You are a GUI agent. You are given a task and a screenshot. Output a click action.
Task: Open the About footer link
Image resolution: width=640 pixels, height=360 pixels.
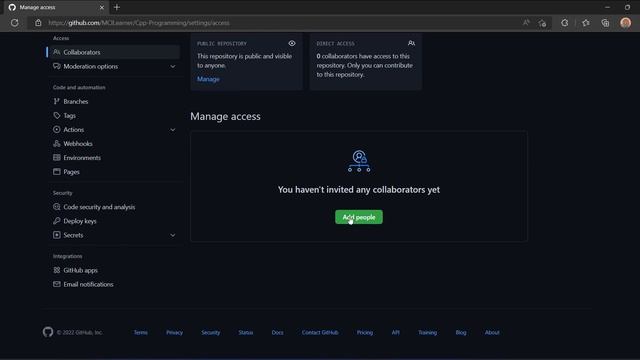coord(492,333)
